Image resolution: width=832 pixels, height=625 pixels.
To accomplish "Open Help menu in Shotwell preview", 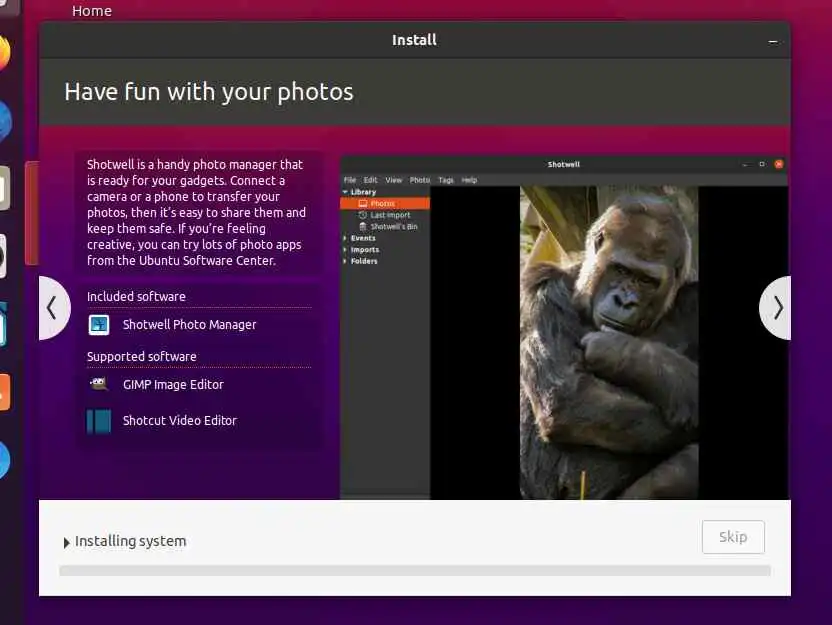I will pos(469,180).
